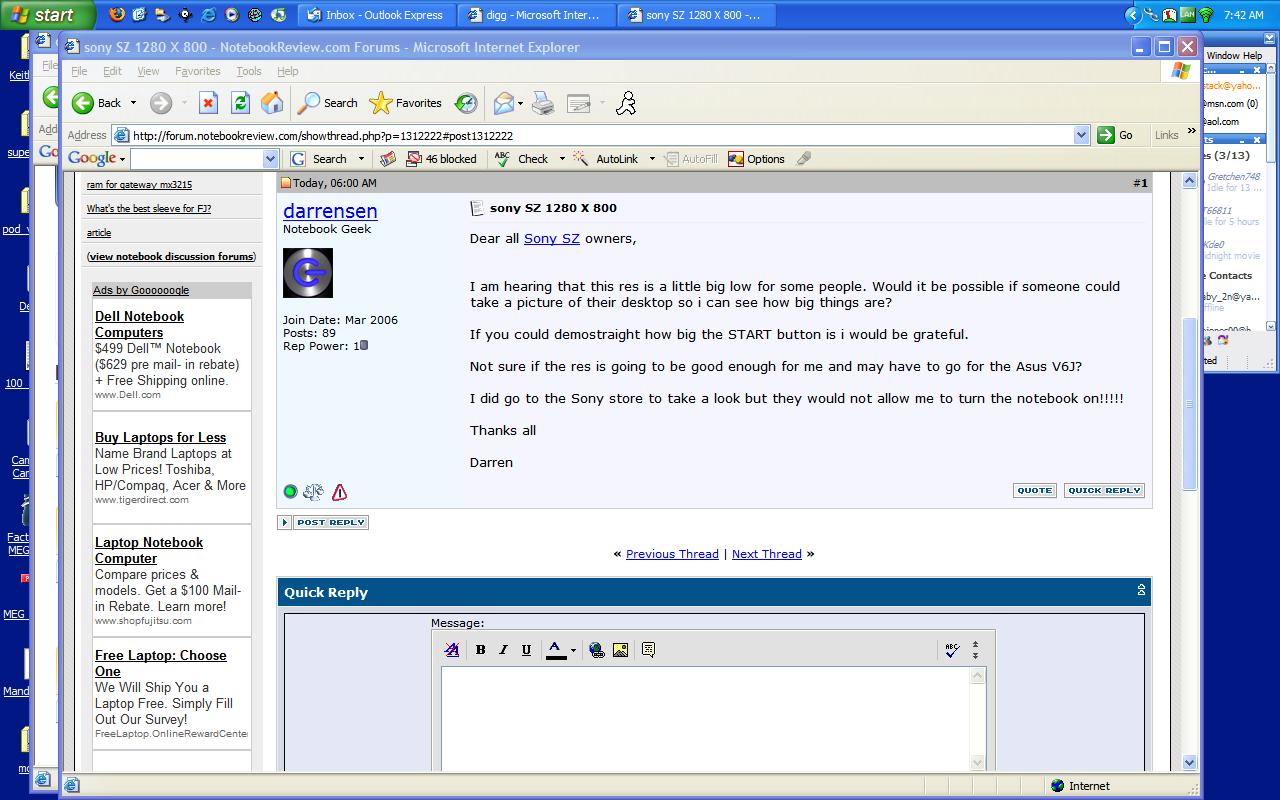
Task: Open the darrensen user profile link
Action: pos(330,211)
